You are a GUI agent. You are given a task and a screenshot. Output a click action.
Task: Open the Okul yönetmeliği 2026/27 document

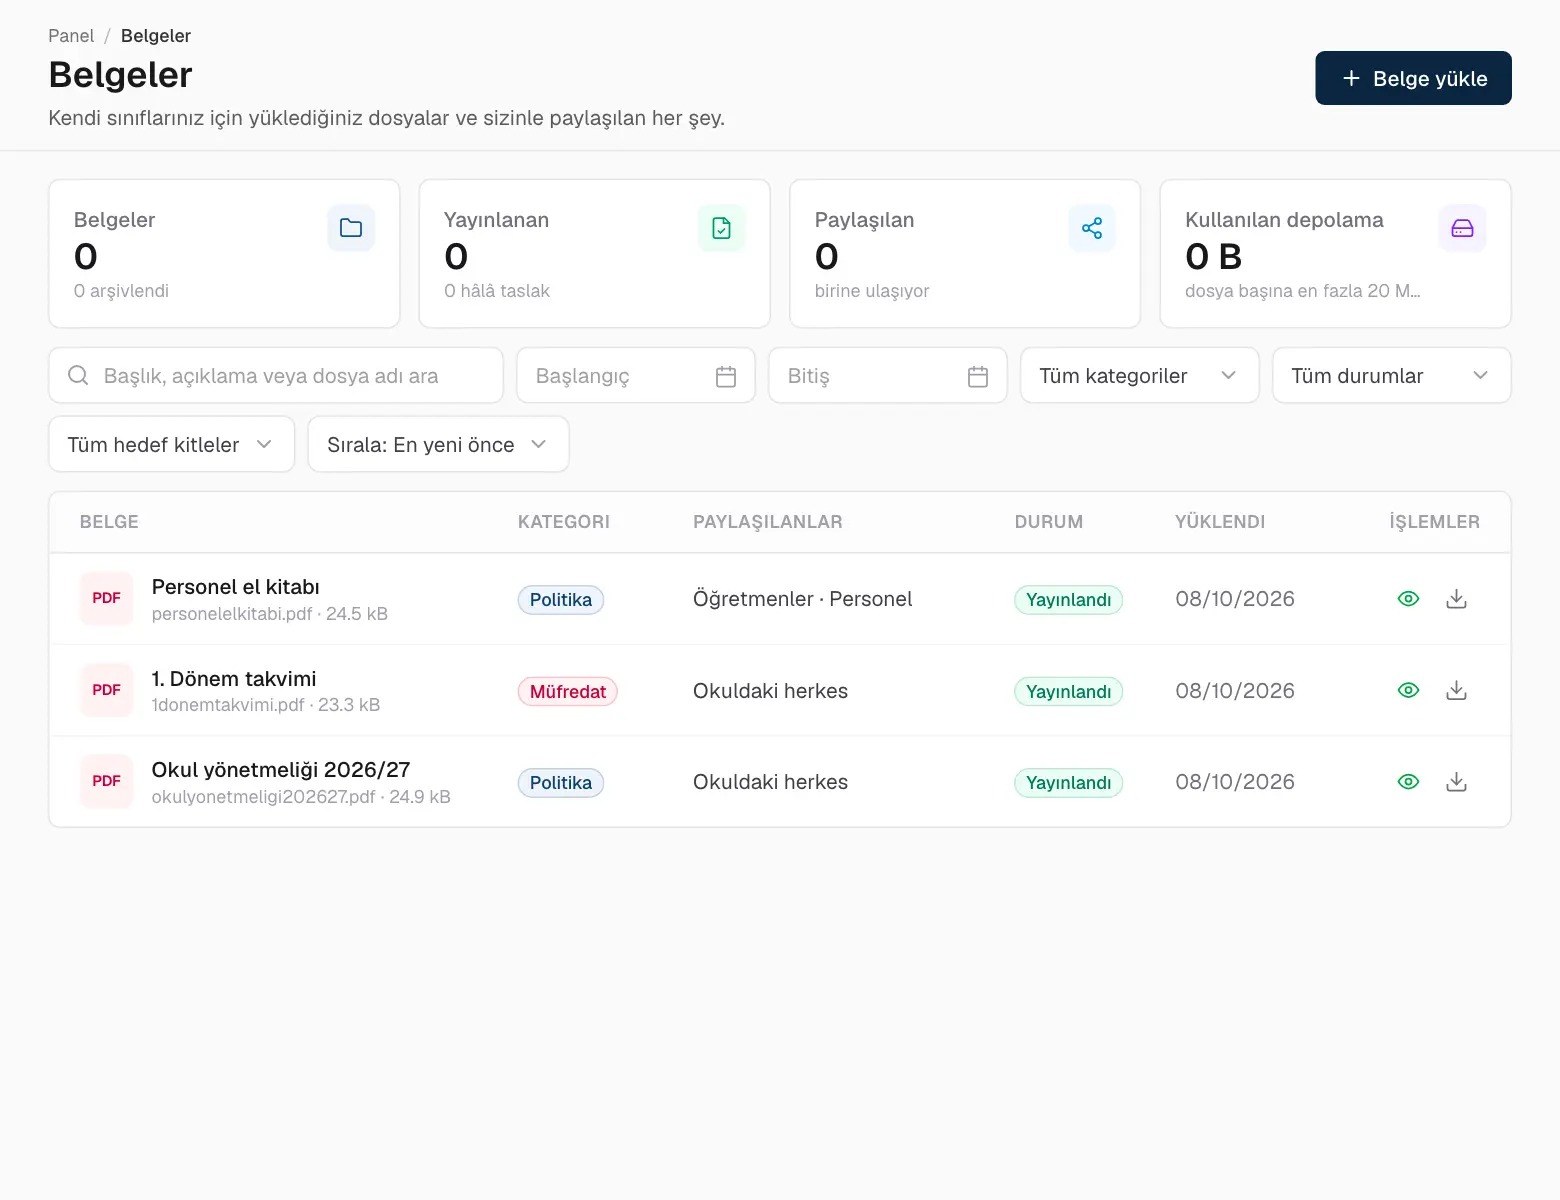point(281,770)
